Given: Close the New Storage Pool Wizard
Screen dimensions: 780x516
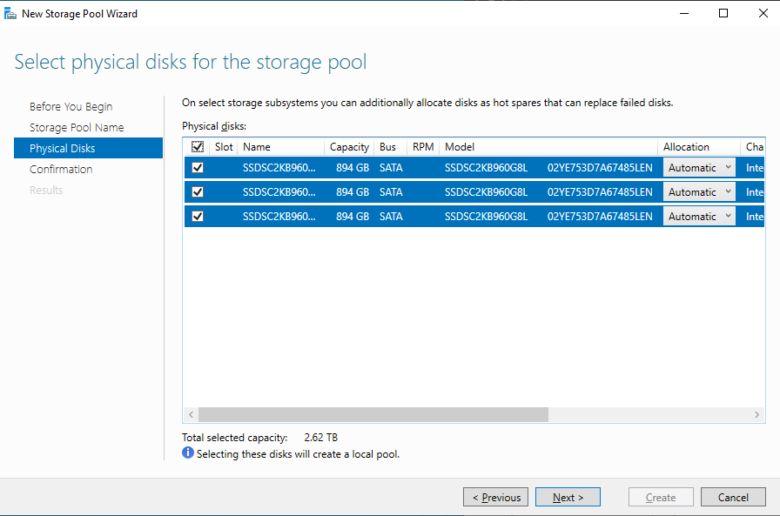Looking at the screenshot, I should coord(763,13).
